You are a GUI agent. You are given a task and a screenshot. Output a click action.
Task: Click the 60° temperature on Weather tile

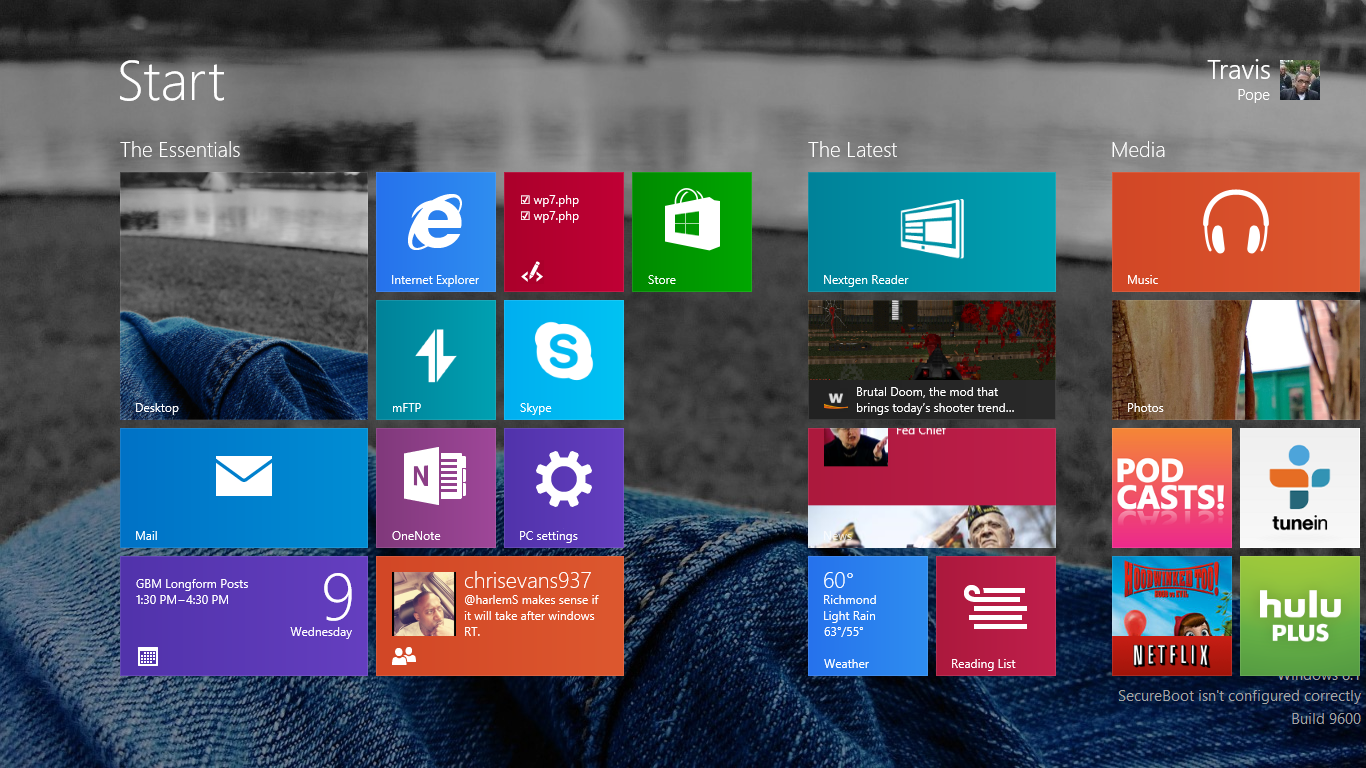(839, 581)
